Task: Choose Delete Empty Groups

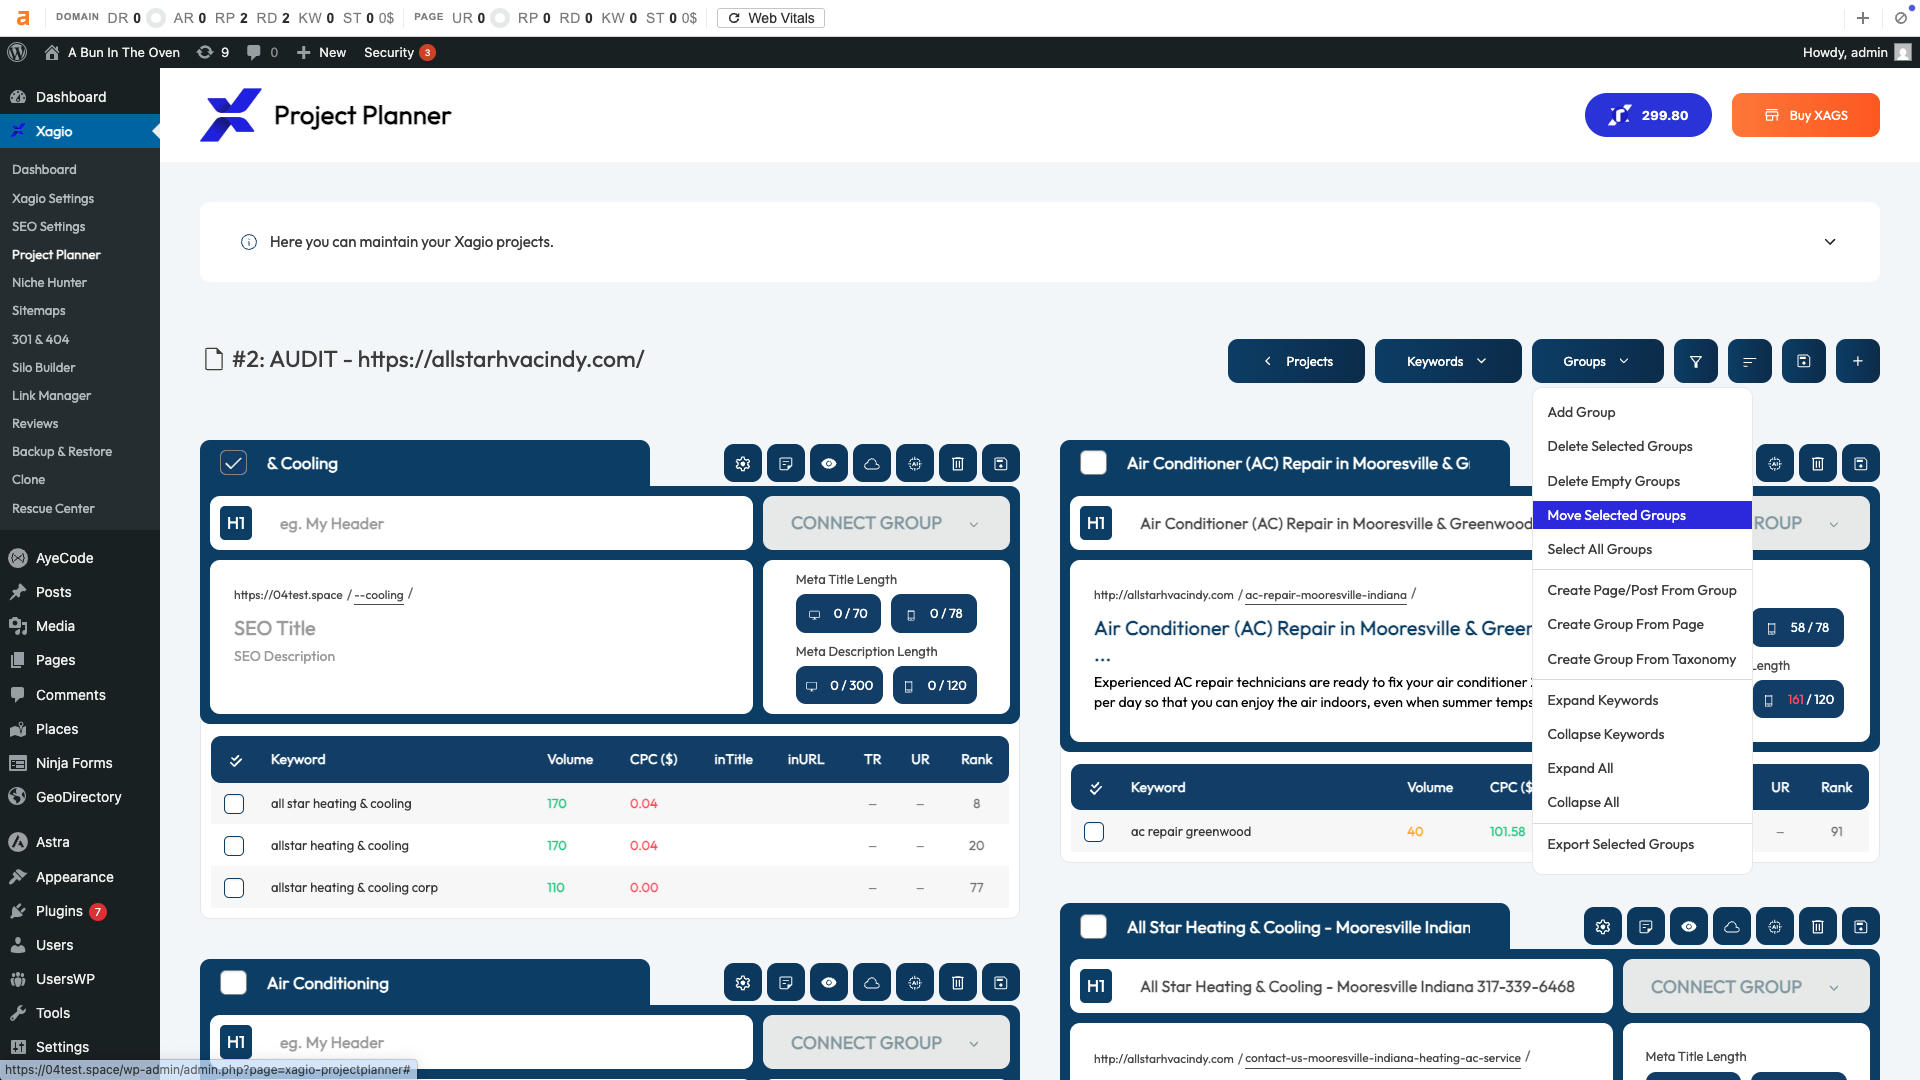Action: (1641, 481)
